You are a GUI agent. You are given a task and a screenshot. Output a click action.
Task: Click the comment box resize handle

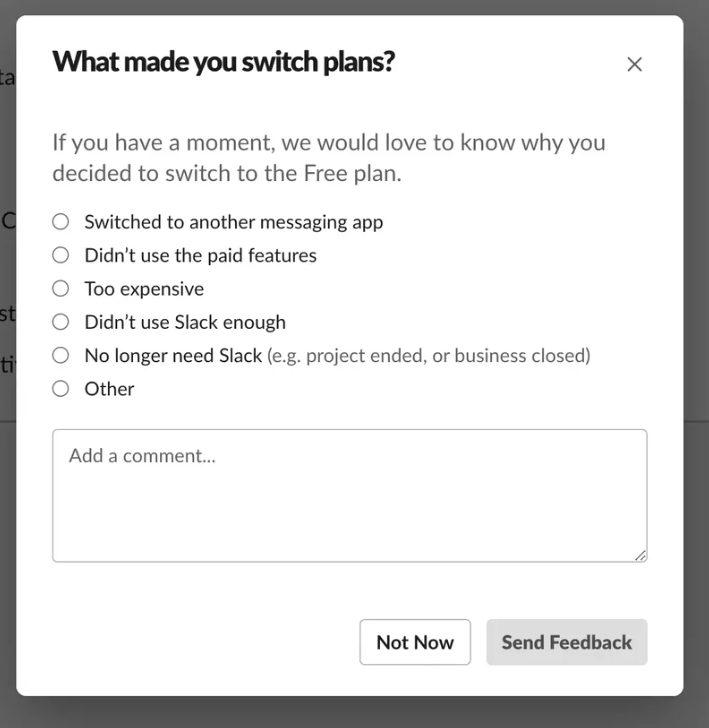coord(640,555)
